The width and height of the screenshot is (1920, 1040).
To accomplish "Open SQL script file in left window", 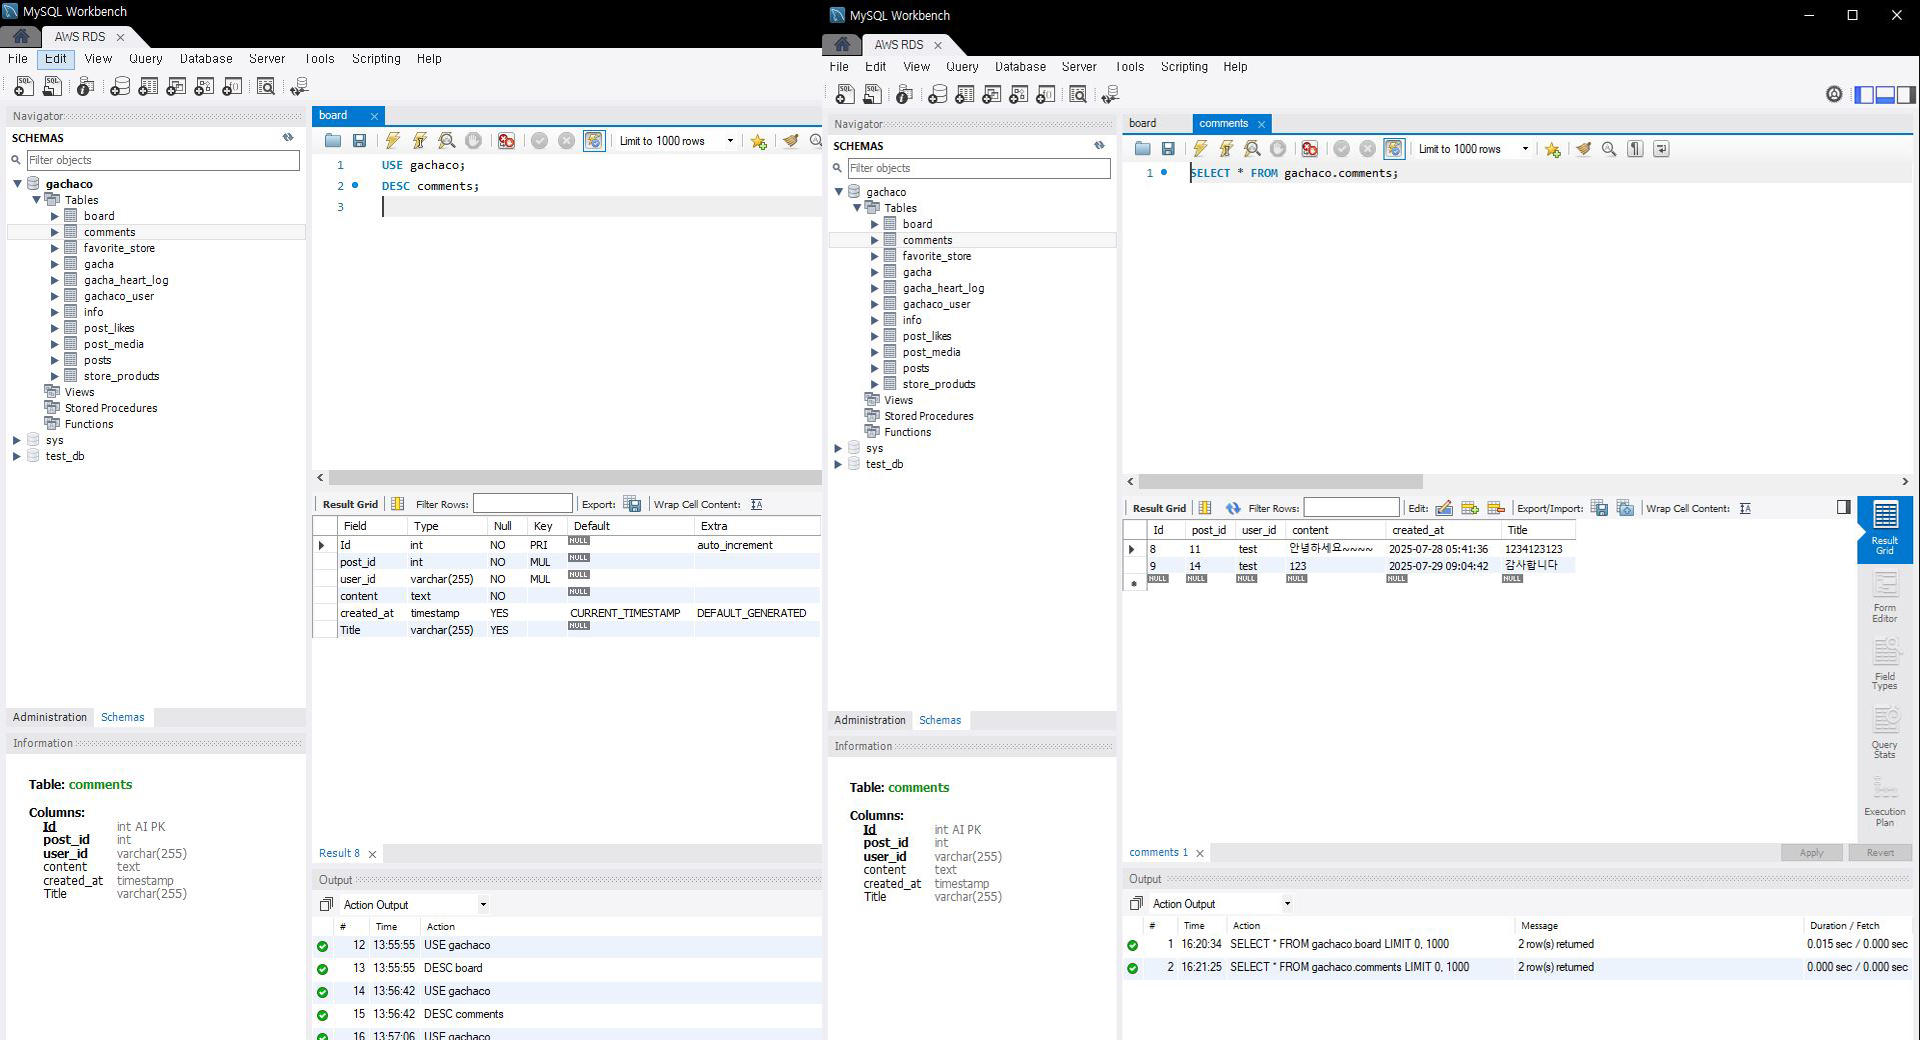I will click(x=333, y=141).
